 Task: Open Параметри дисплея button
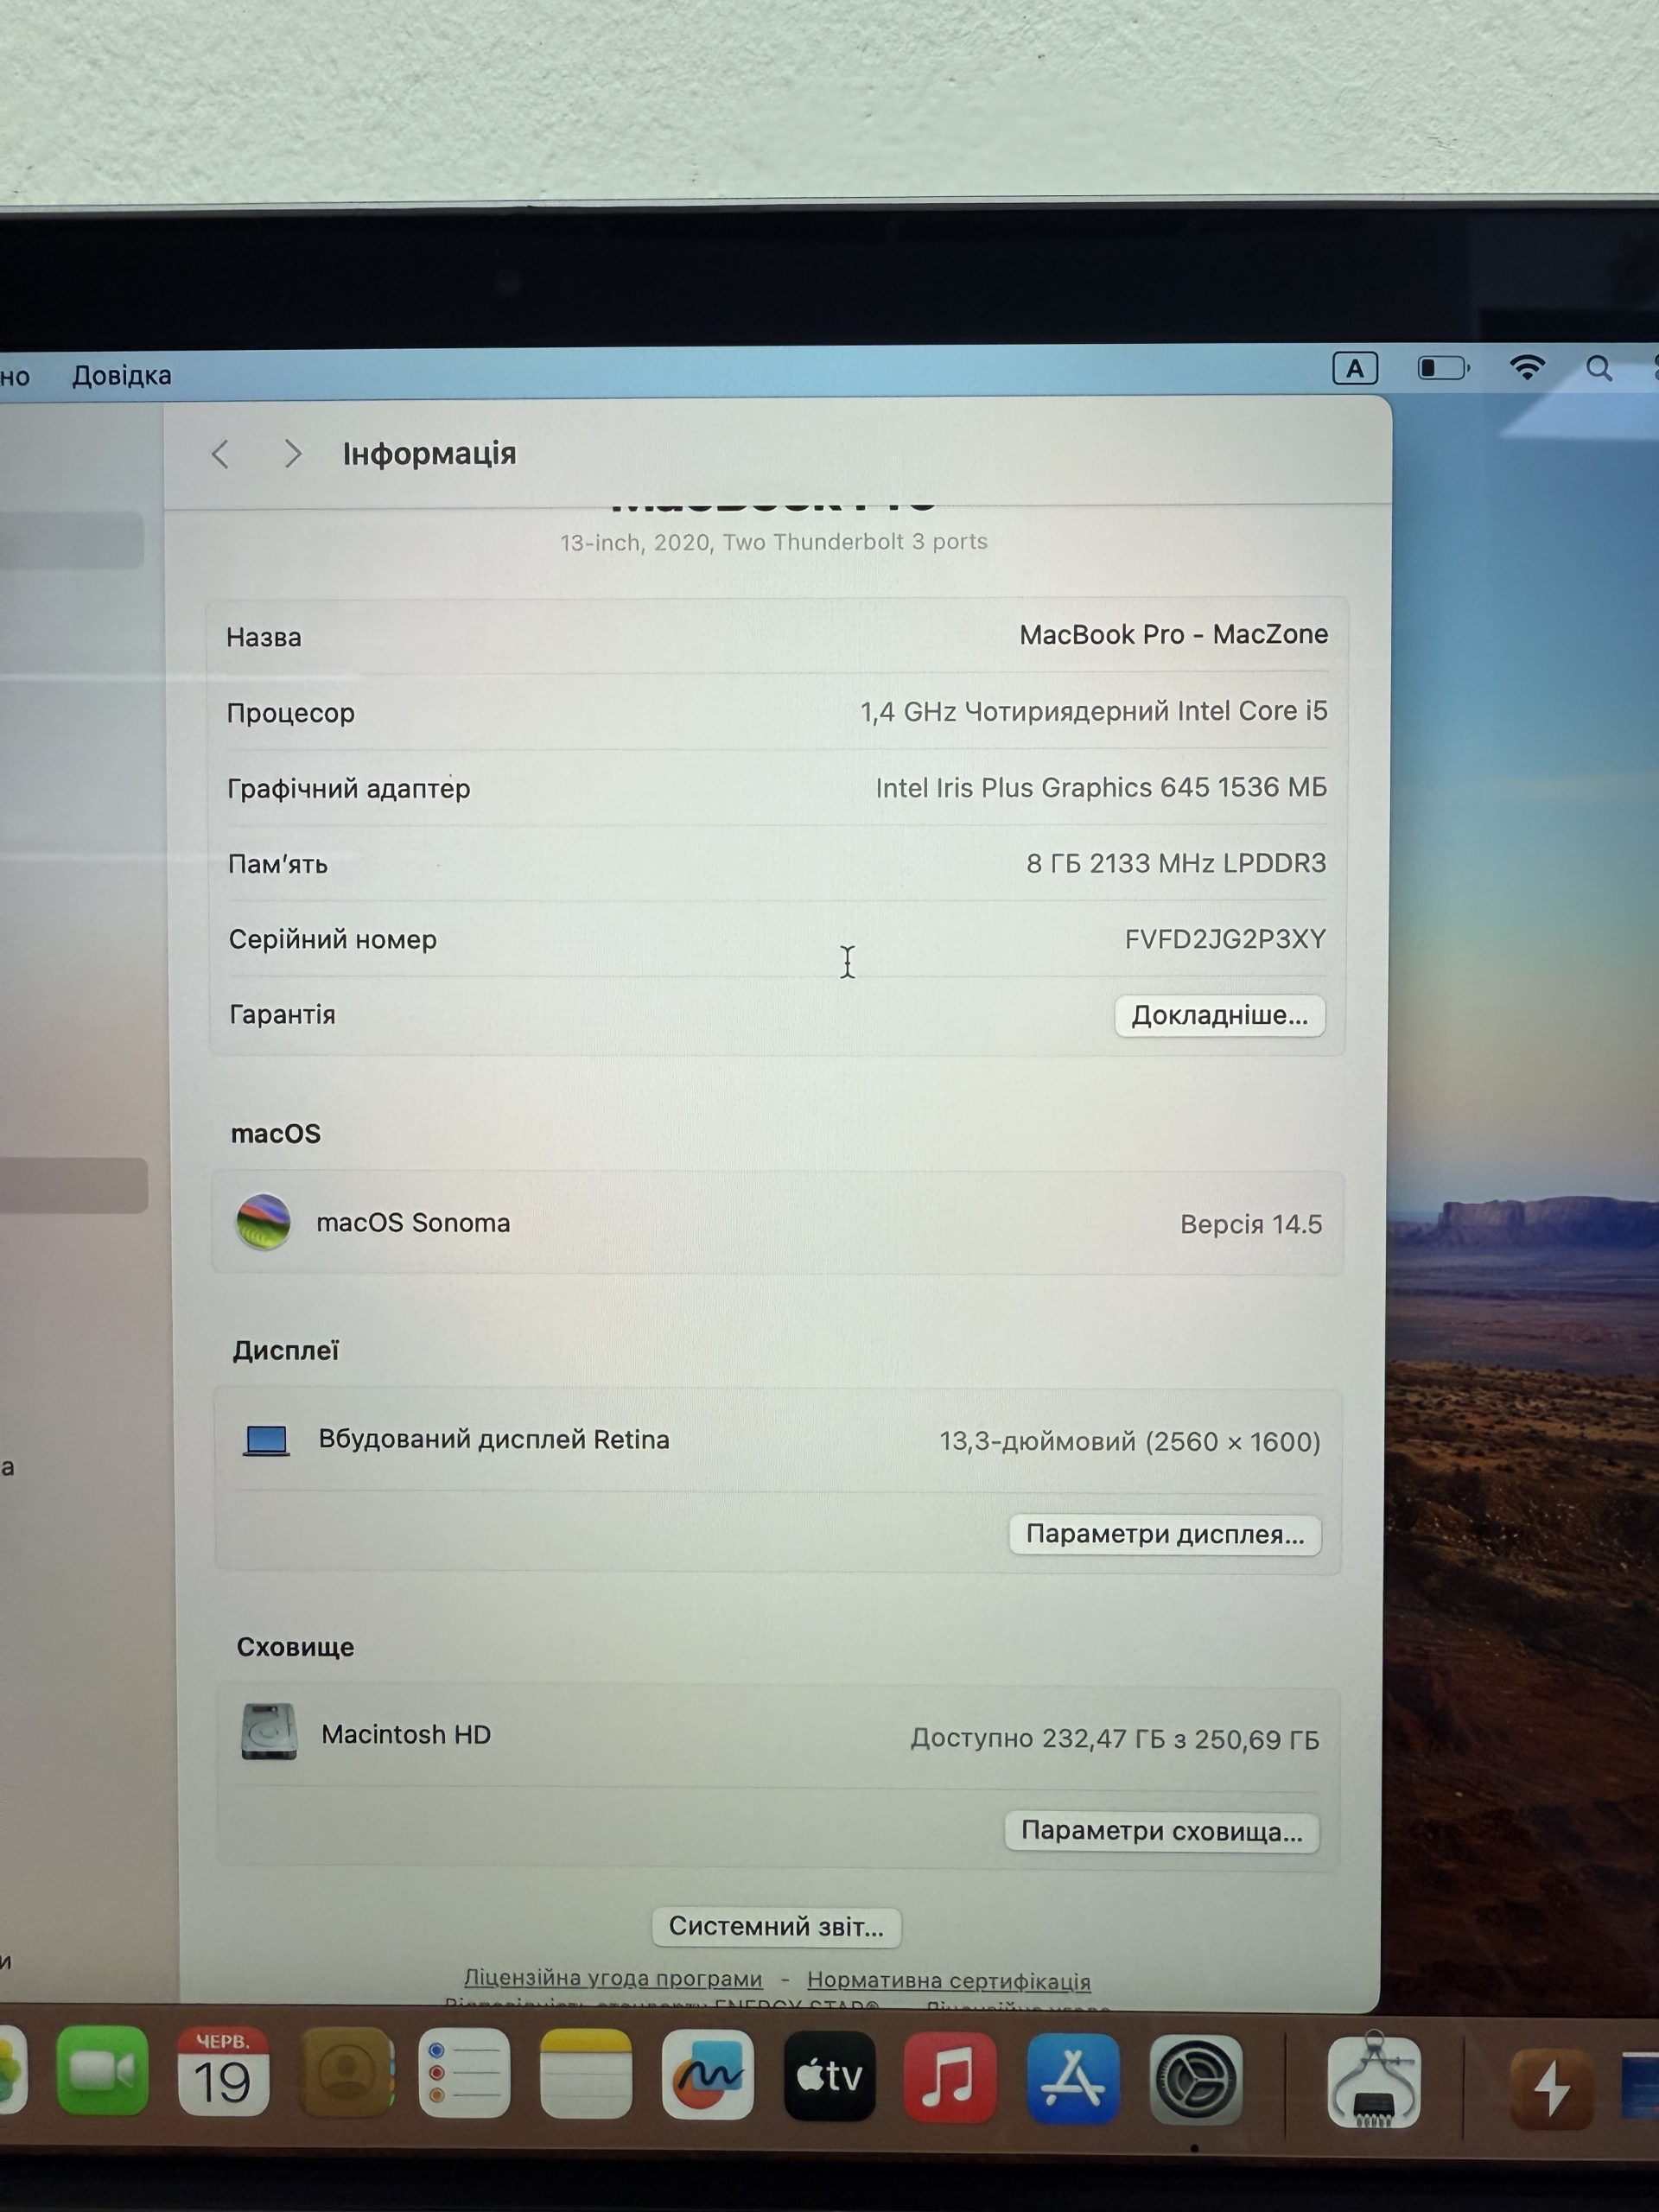point(1165,1534)
